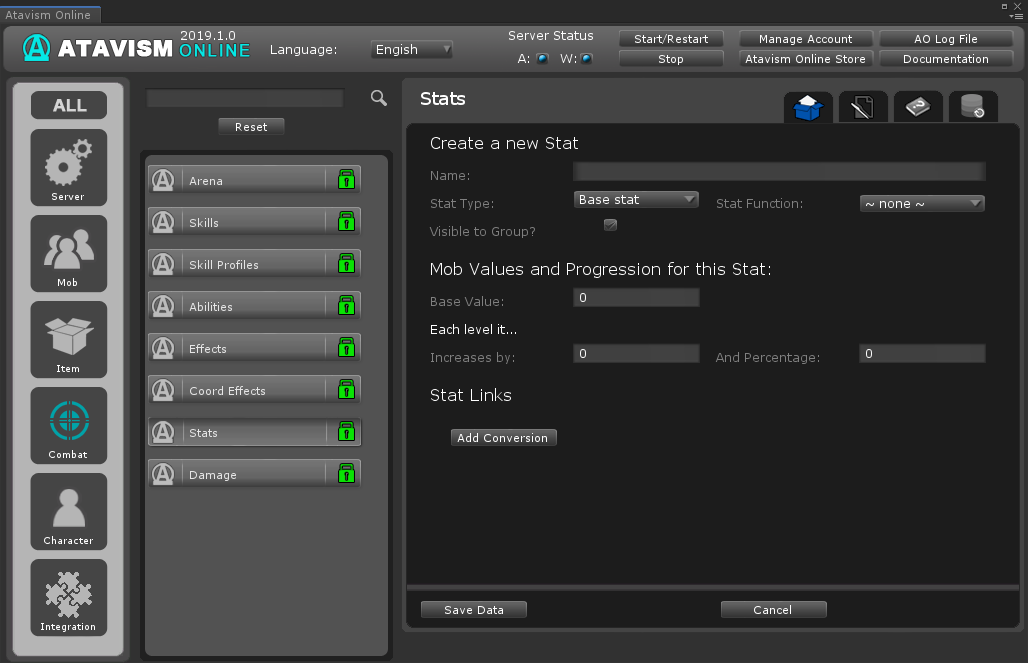This screenshot has width=1028, height=663.
Task: Toggle the Visible to Group checkbox
Action: click(x=610, y=225)
